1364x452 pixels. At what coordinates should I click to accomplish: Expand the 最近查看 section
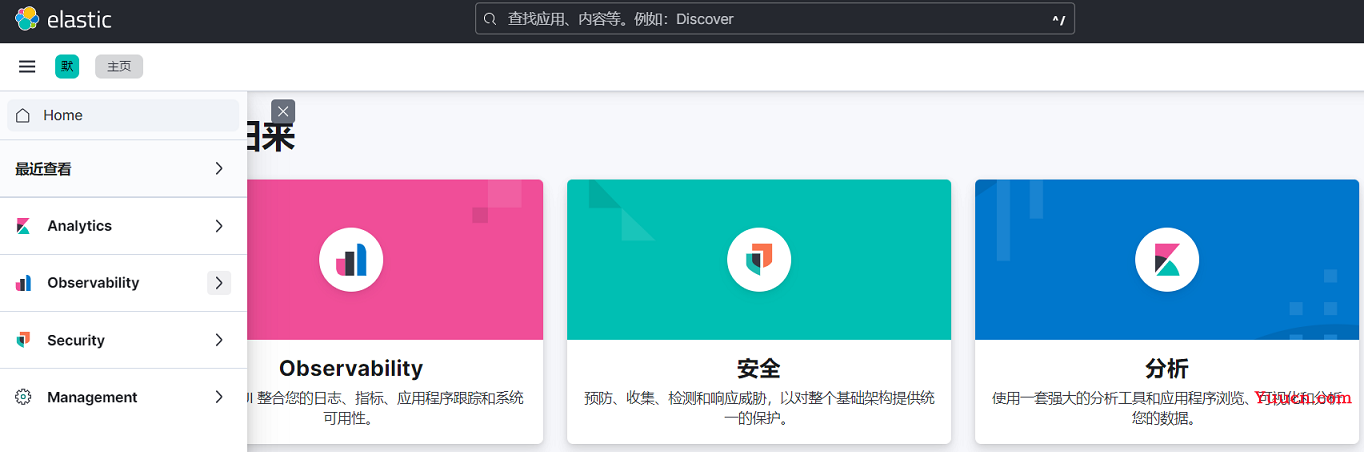(123, 169)
